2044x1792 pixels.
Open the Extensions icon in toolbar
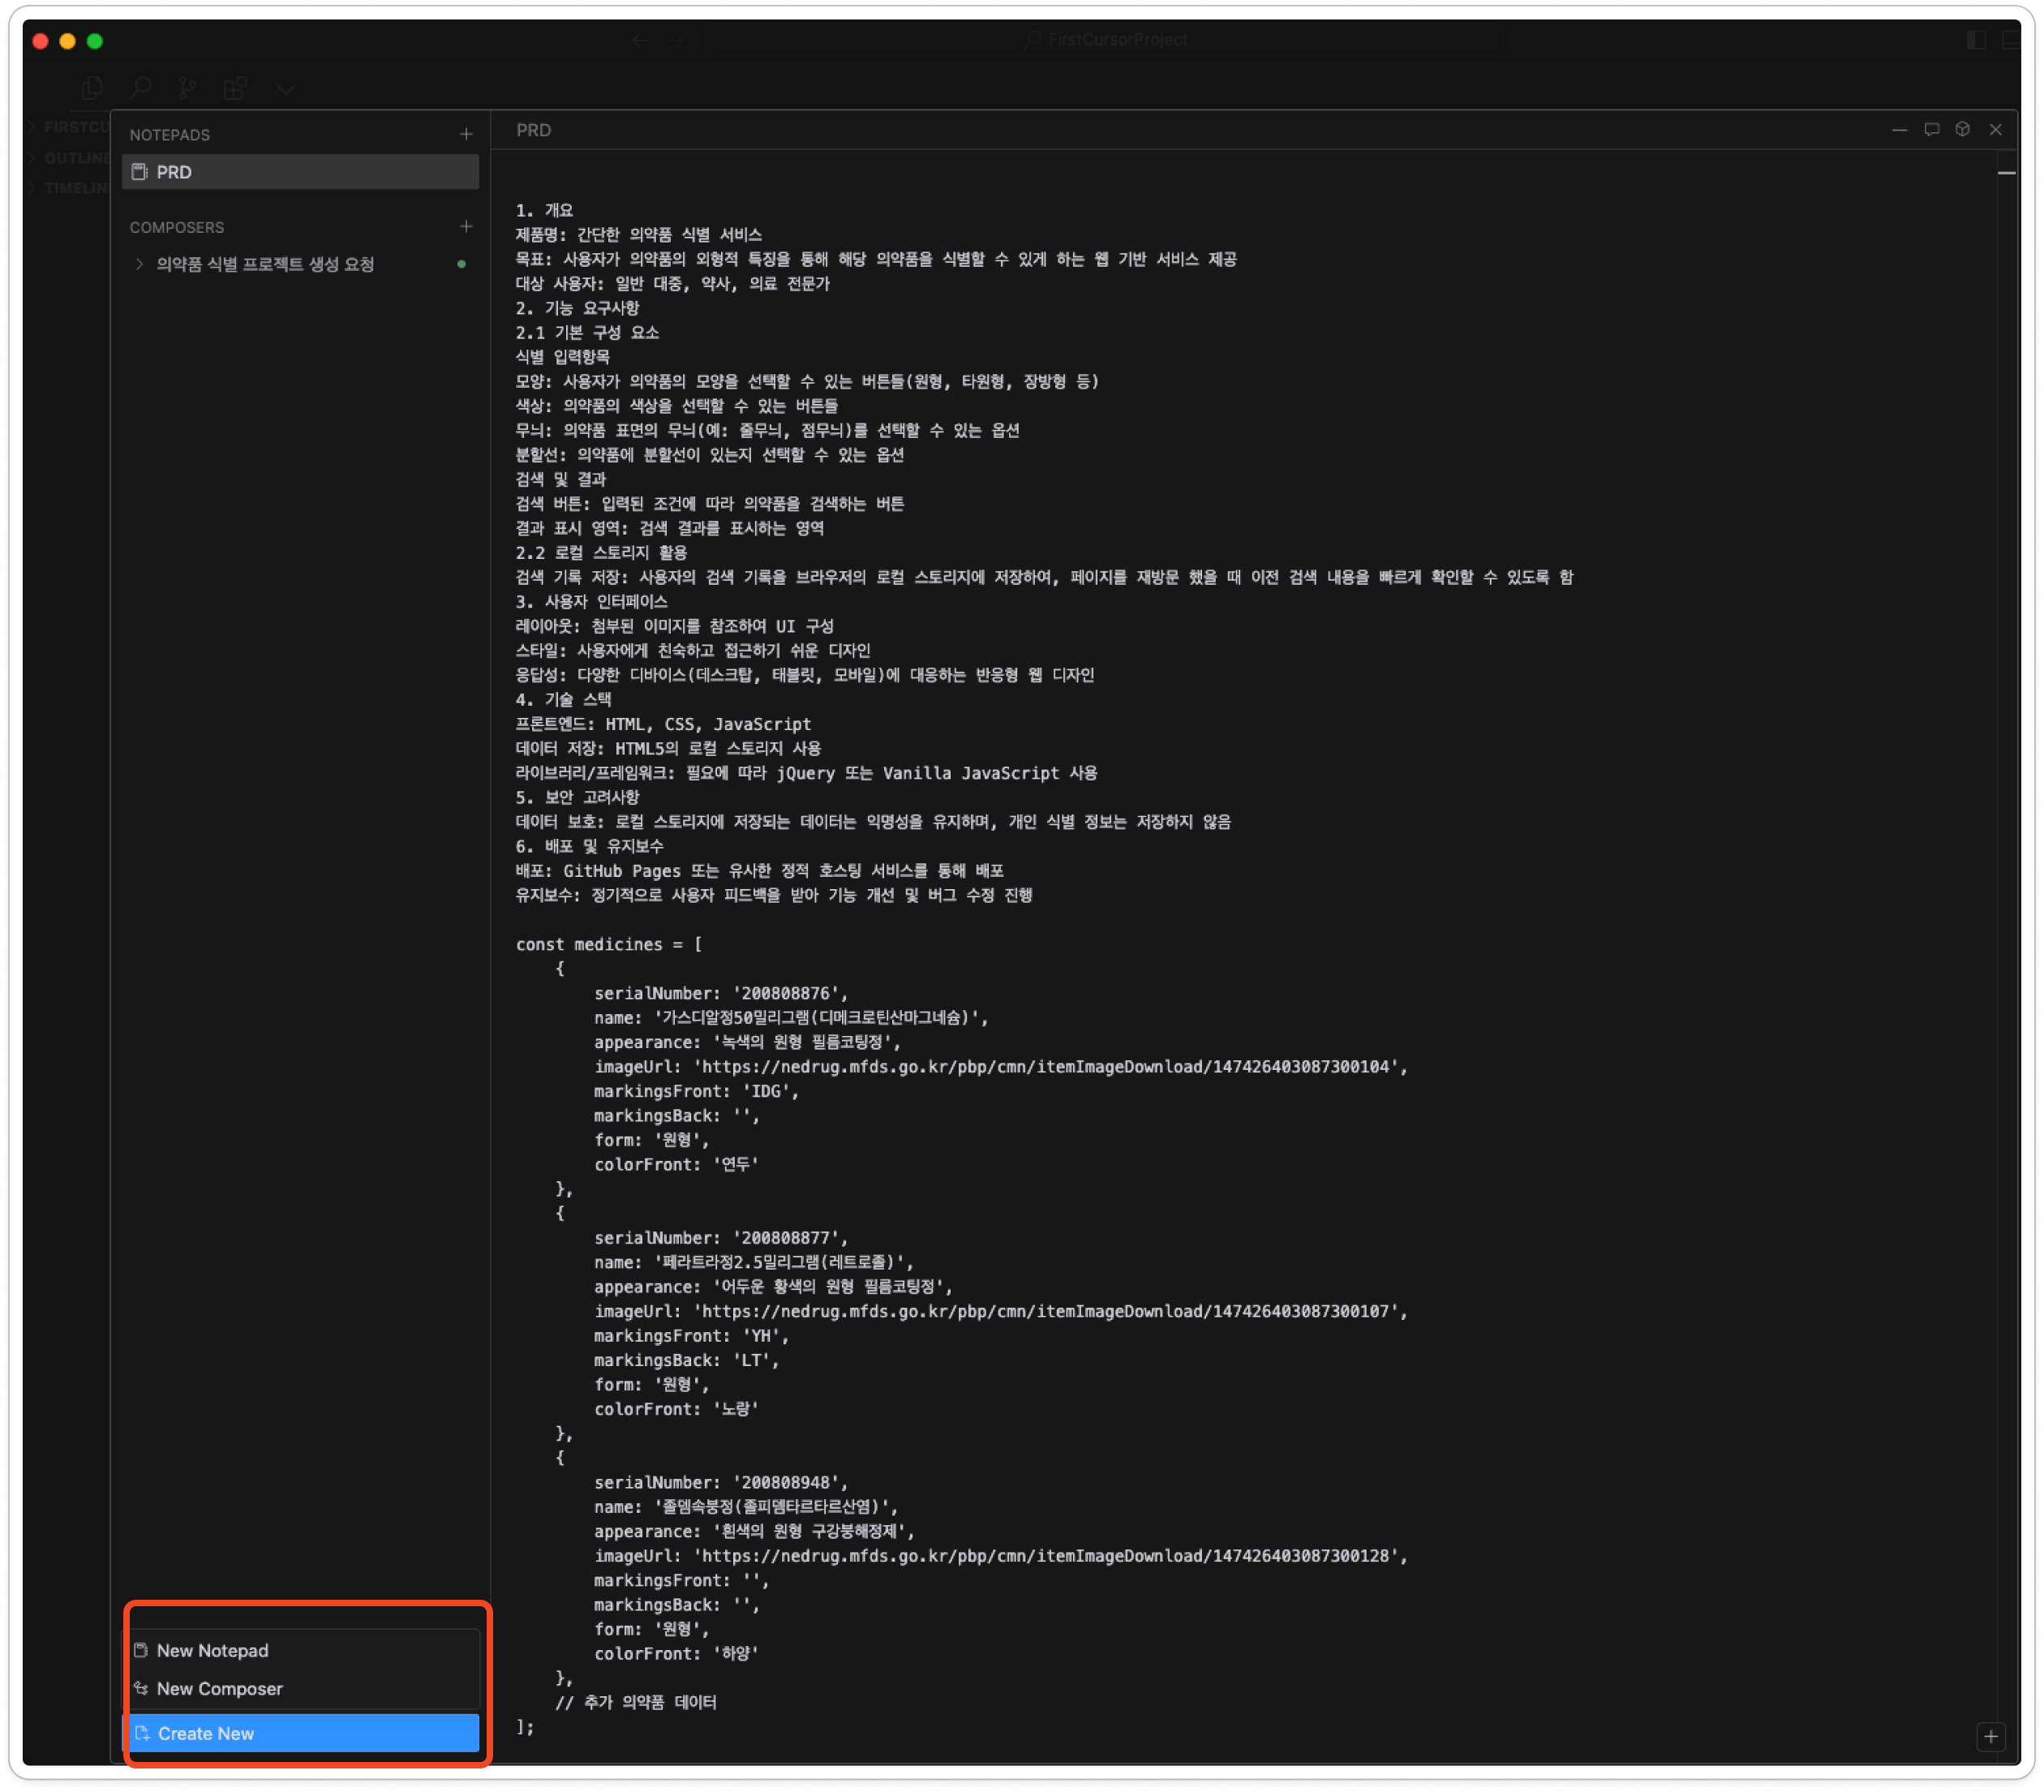pos(235,89)
